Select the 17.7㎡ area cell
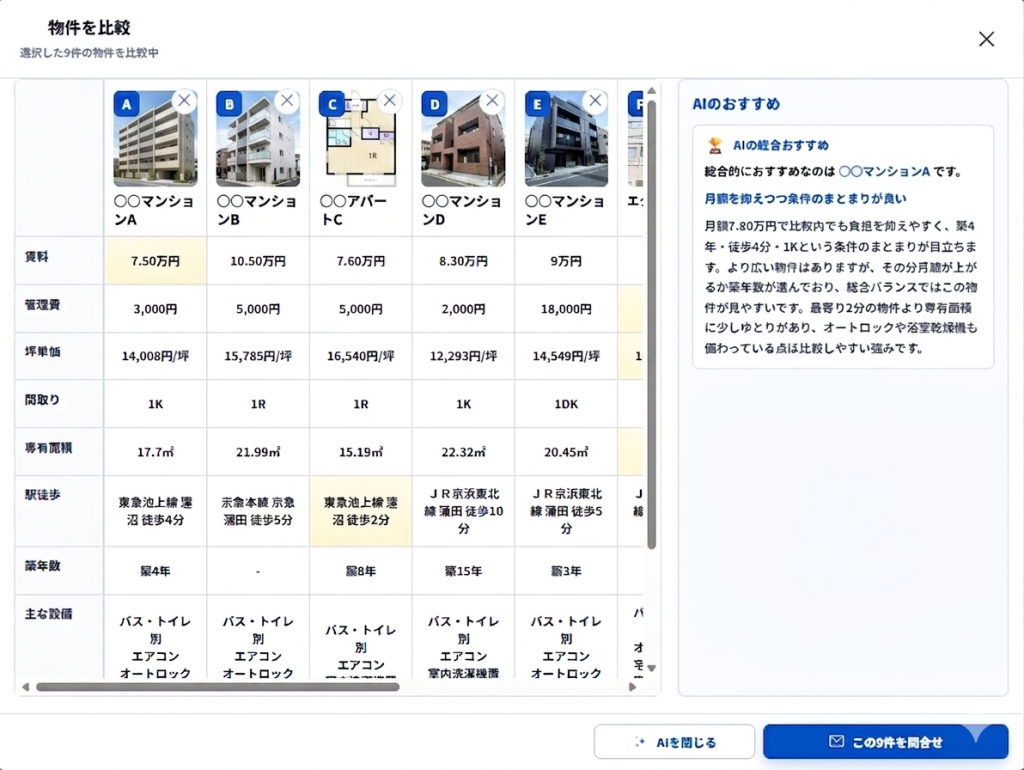The image size is (1024, 770). [x=155, y=451]
